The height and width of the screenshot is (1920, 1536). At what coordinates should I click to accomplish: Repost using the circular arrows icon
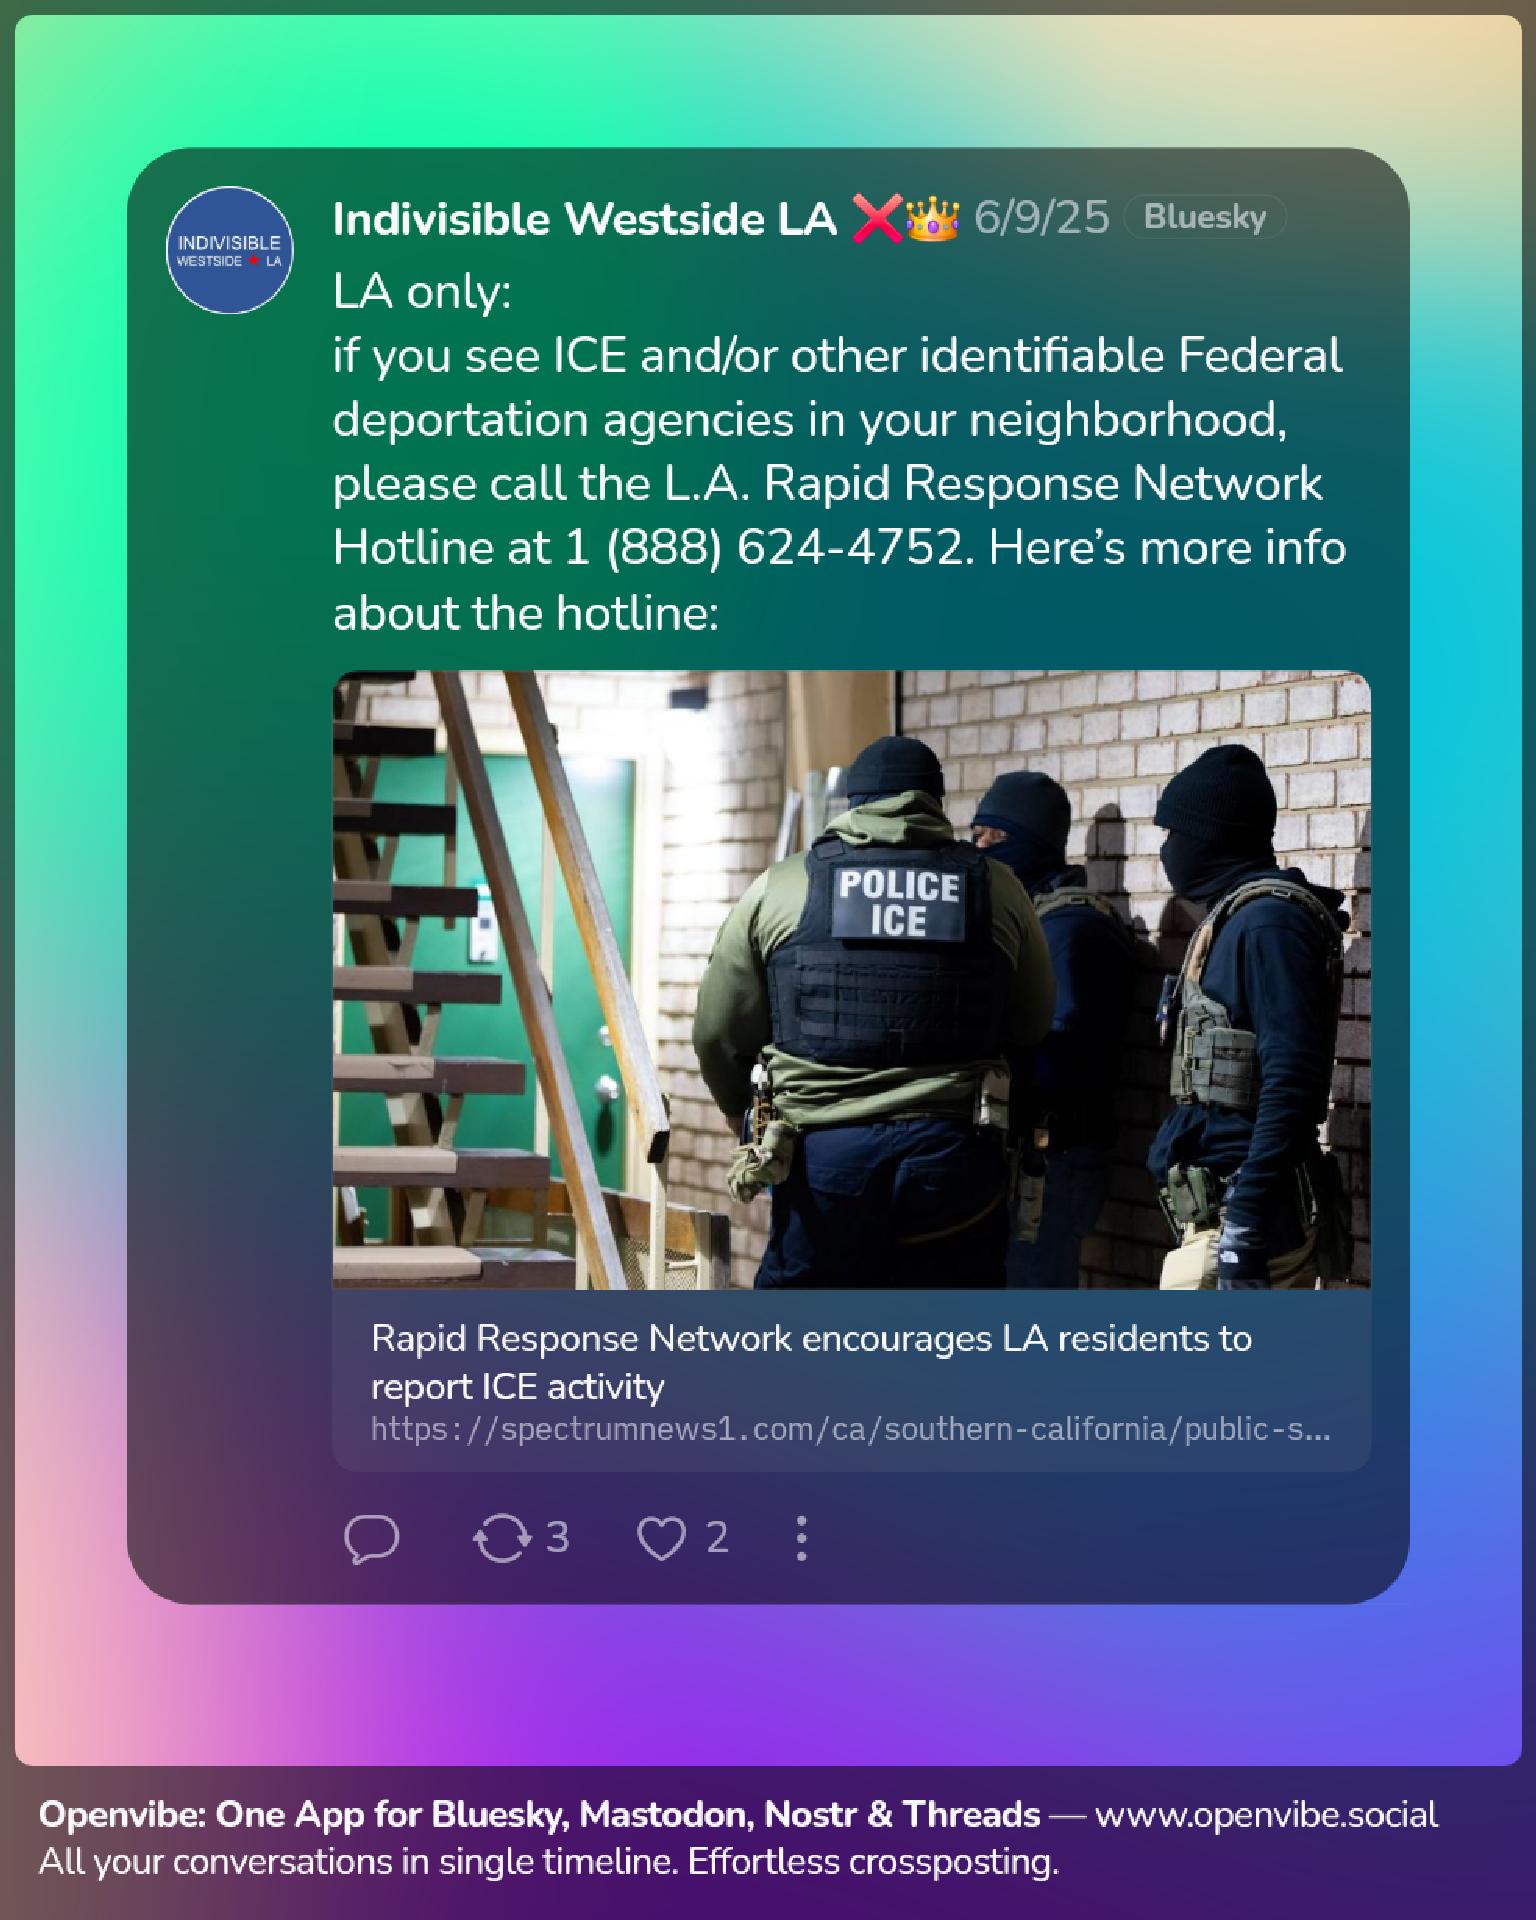click(501, 1538)
